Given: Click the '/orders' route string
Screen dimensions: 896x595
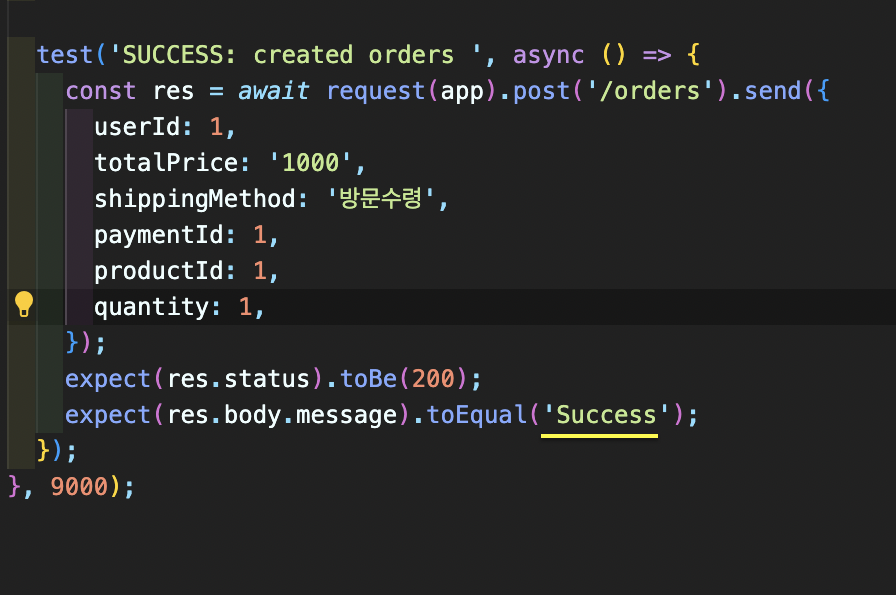Looking at the screenshot, I should (650, 91).
